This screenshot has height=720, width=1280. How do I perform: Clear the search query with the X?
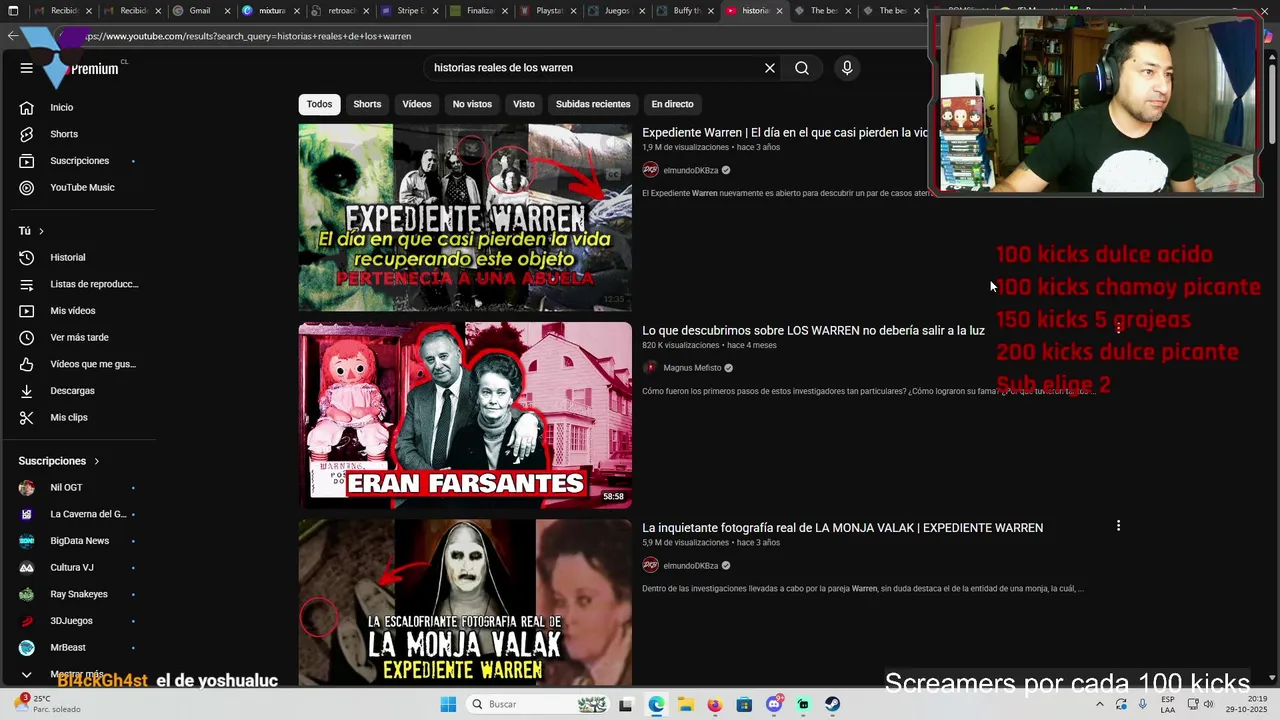pos(770,68)
